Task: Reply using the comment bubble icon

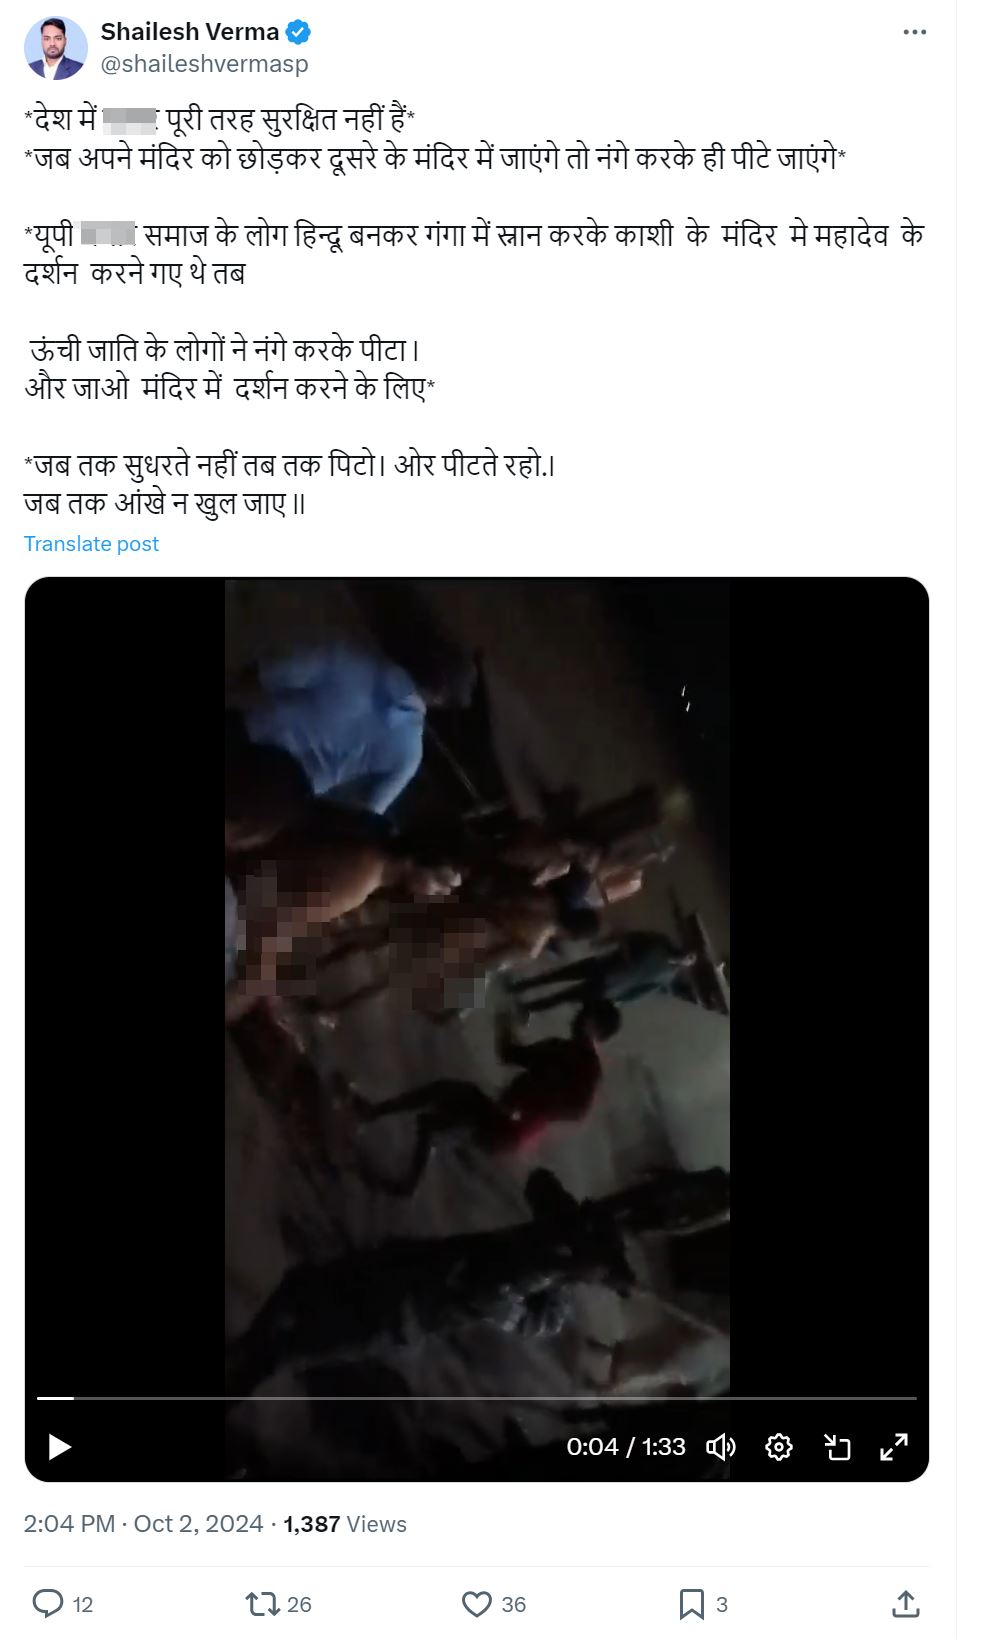Action: pos(48,1604)
